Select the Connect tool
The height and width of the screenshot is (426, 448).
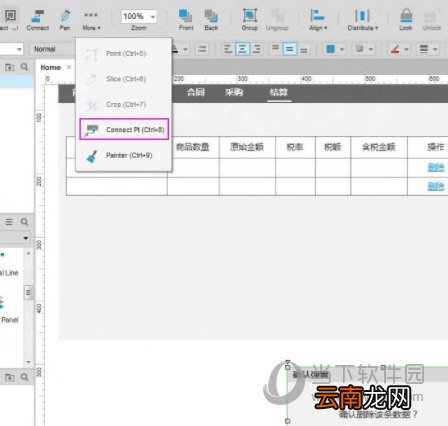coord(37,20)
